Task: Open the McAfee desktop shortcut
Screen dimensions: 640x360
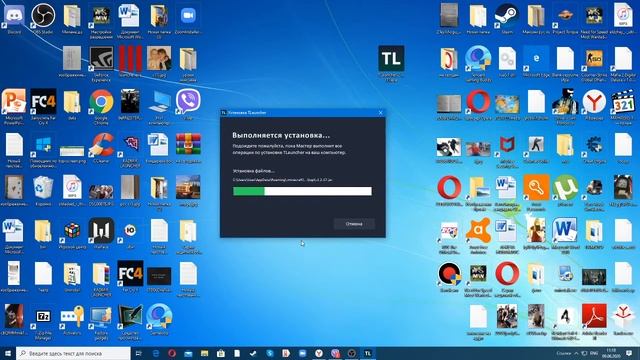Action: tap(507, 151)
